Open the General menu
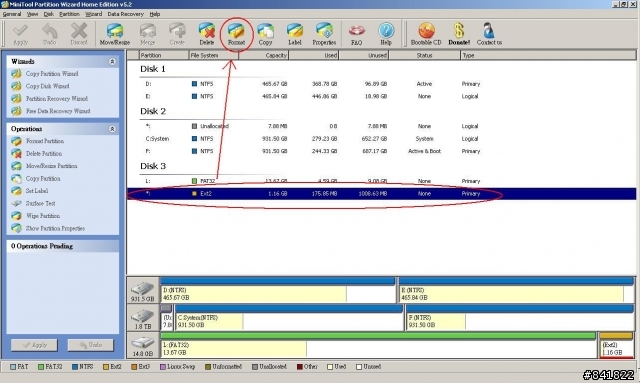640x383 pixels. pos(12,14)
